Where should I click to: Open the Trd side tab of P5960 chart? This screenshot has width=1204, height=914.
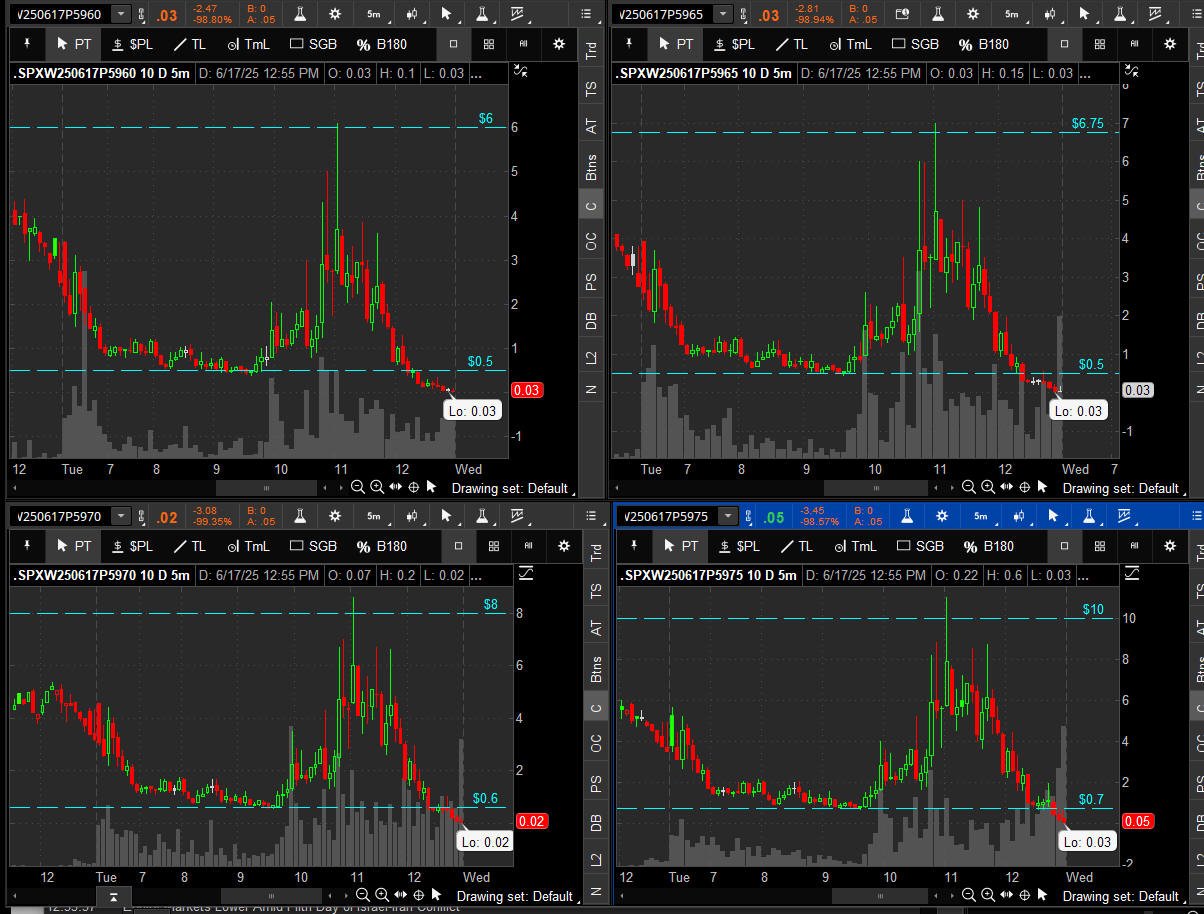pos(592,52)
